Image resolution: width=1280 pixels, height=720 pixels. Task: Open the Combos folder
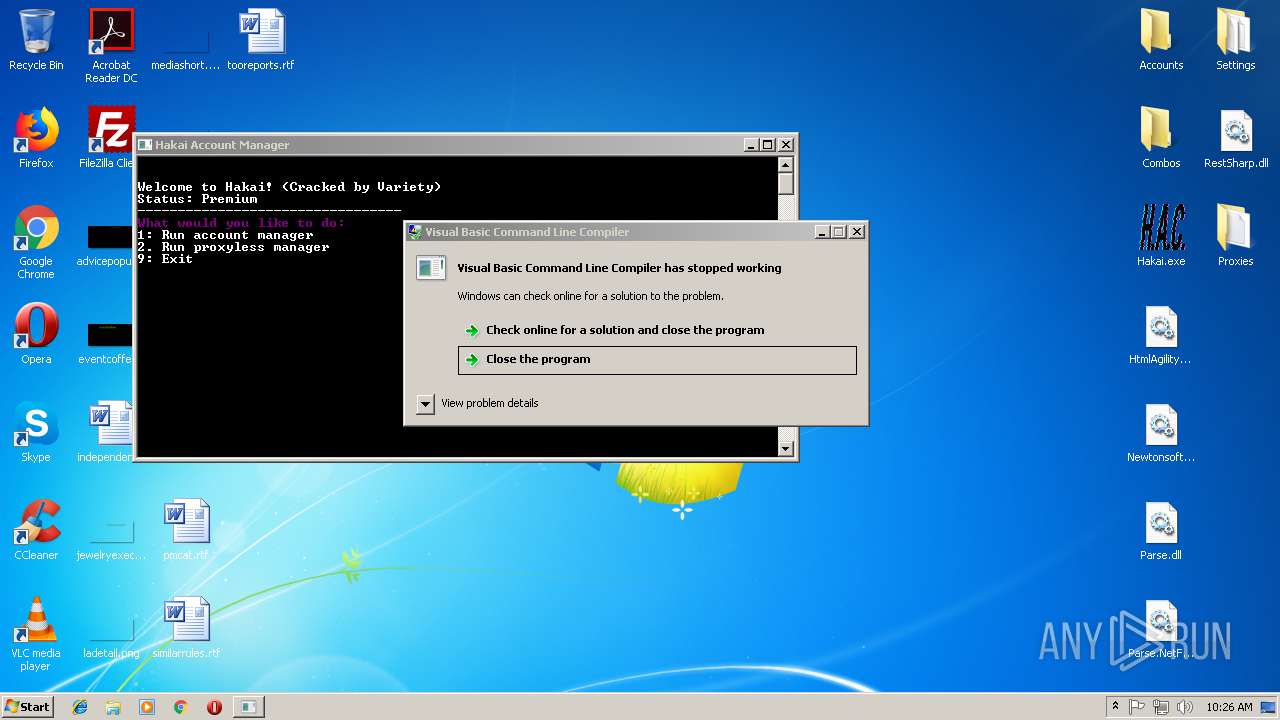[1161, 138]
